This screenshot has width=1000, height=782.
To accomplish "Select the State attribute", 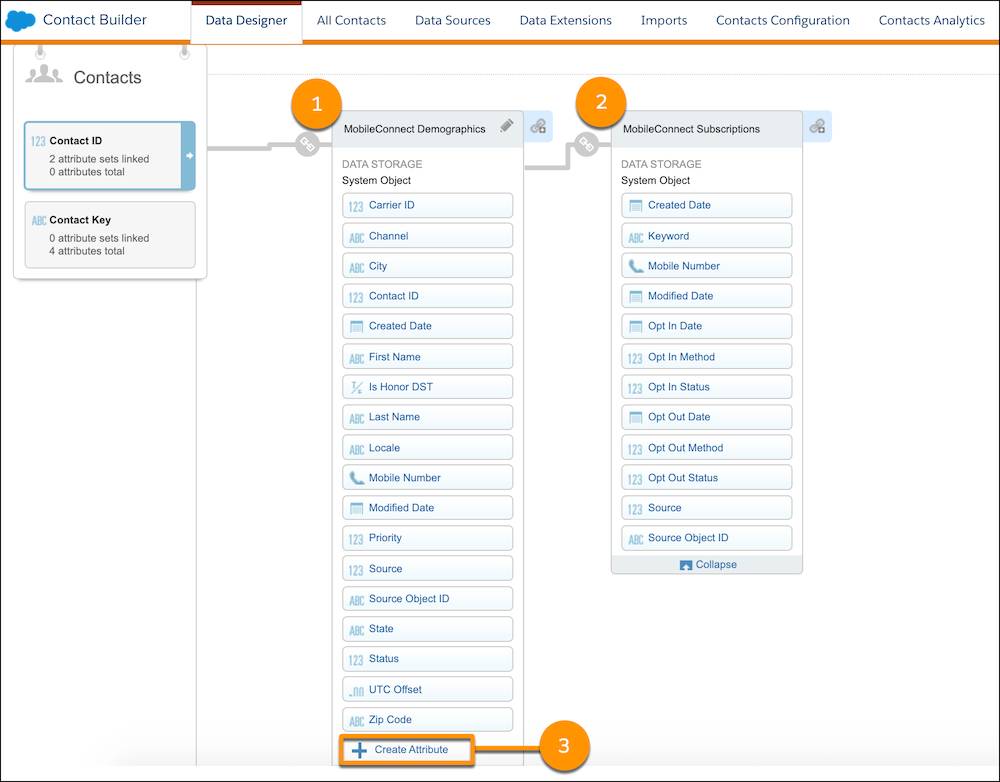I will point(427,629).
